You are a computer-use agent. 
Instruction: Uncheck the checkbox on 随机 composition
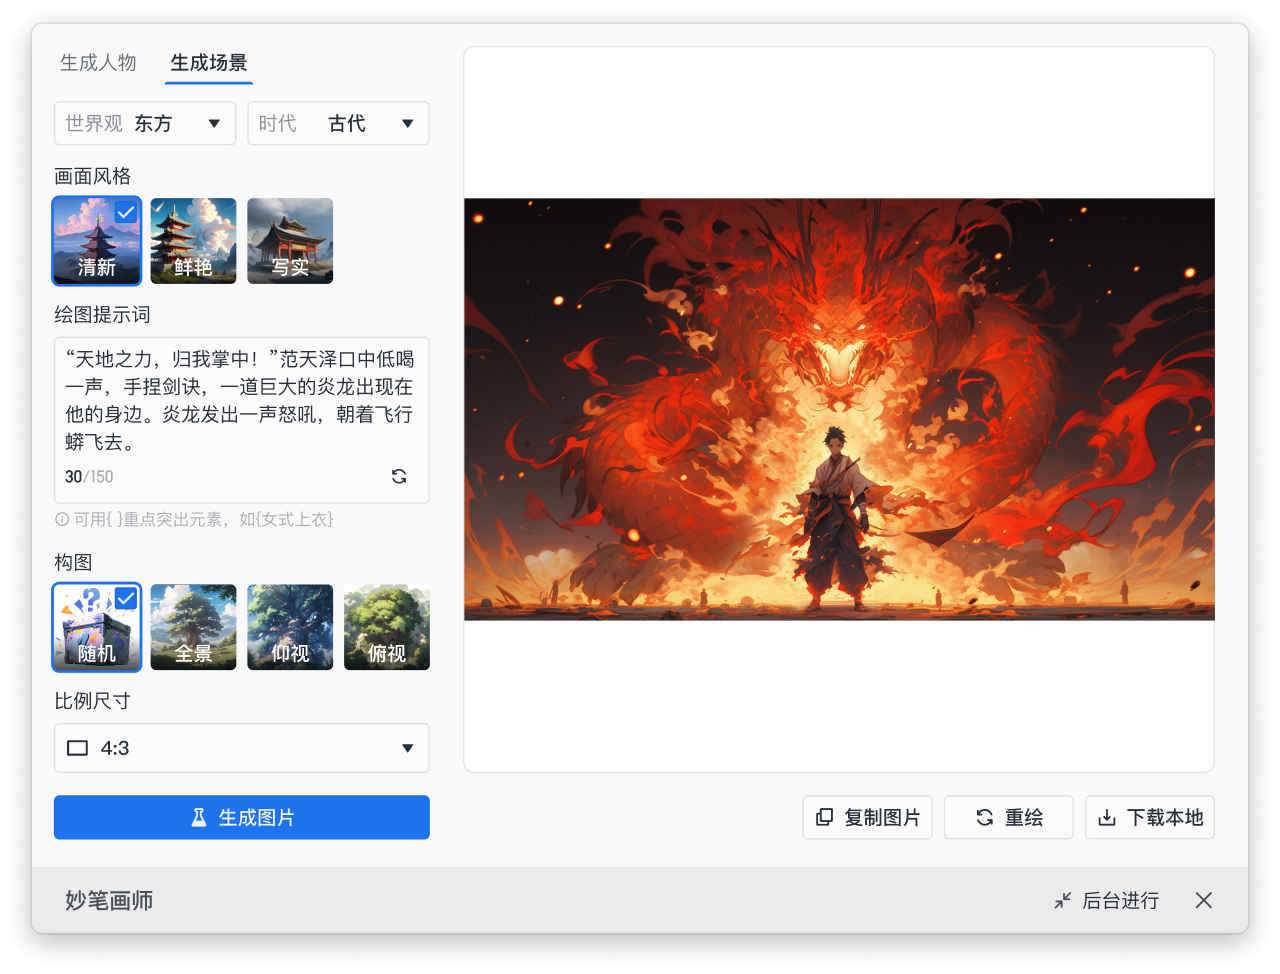coord(125,598)
